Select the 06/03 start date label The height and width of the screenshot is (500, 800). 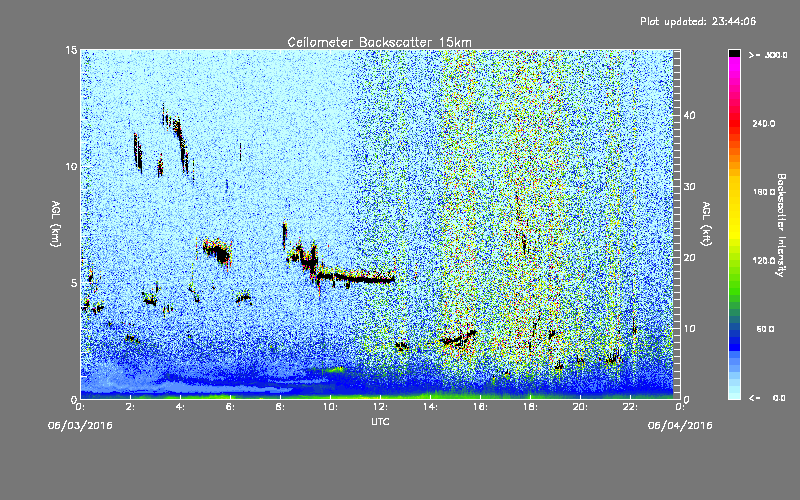[x=80, y=426]
